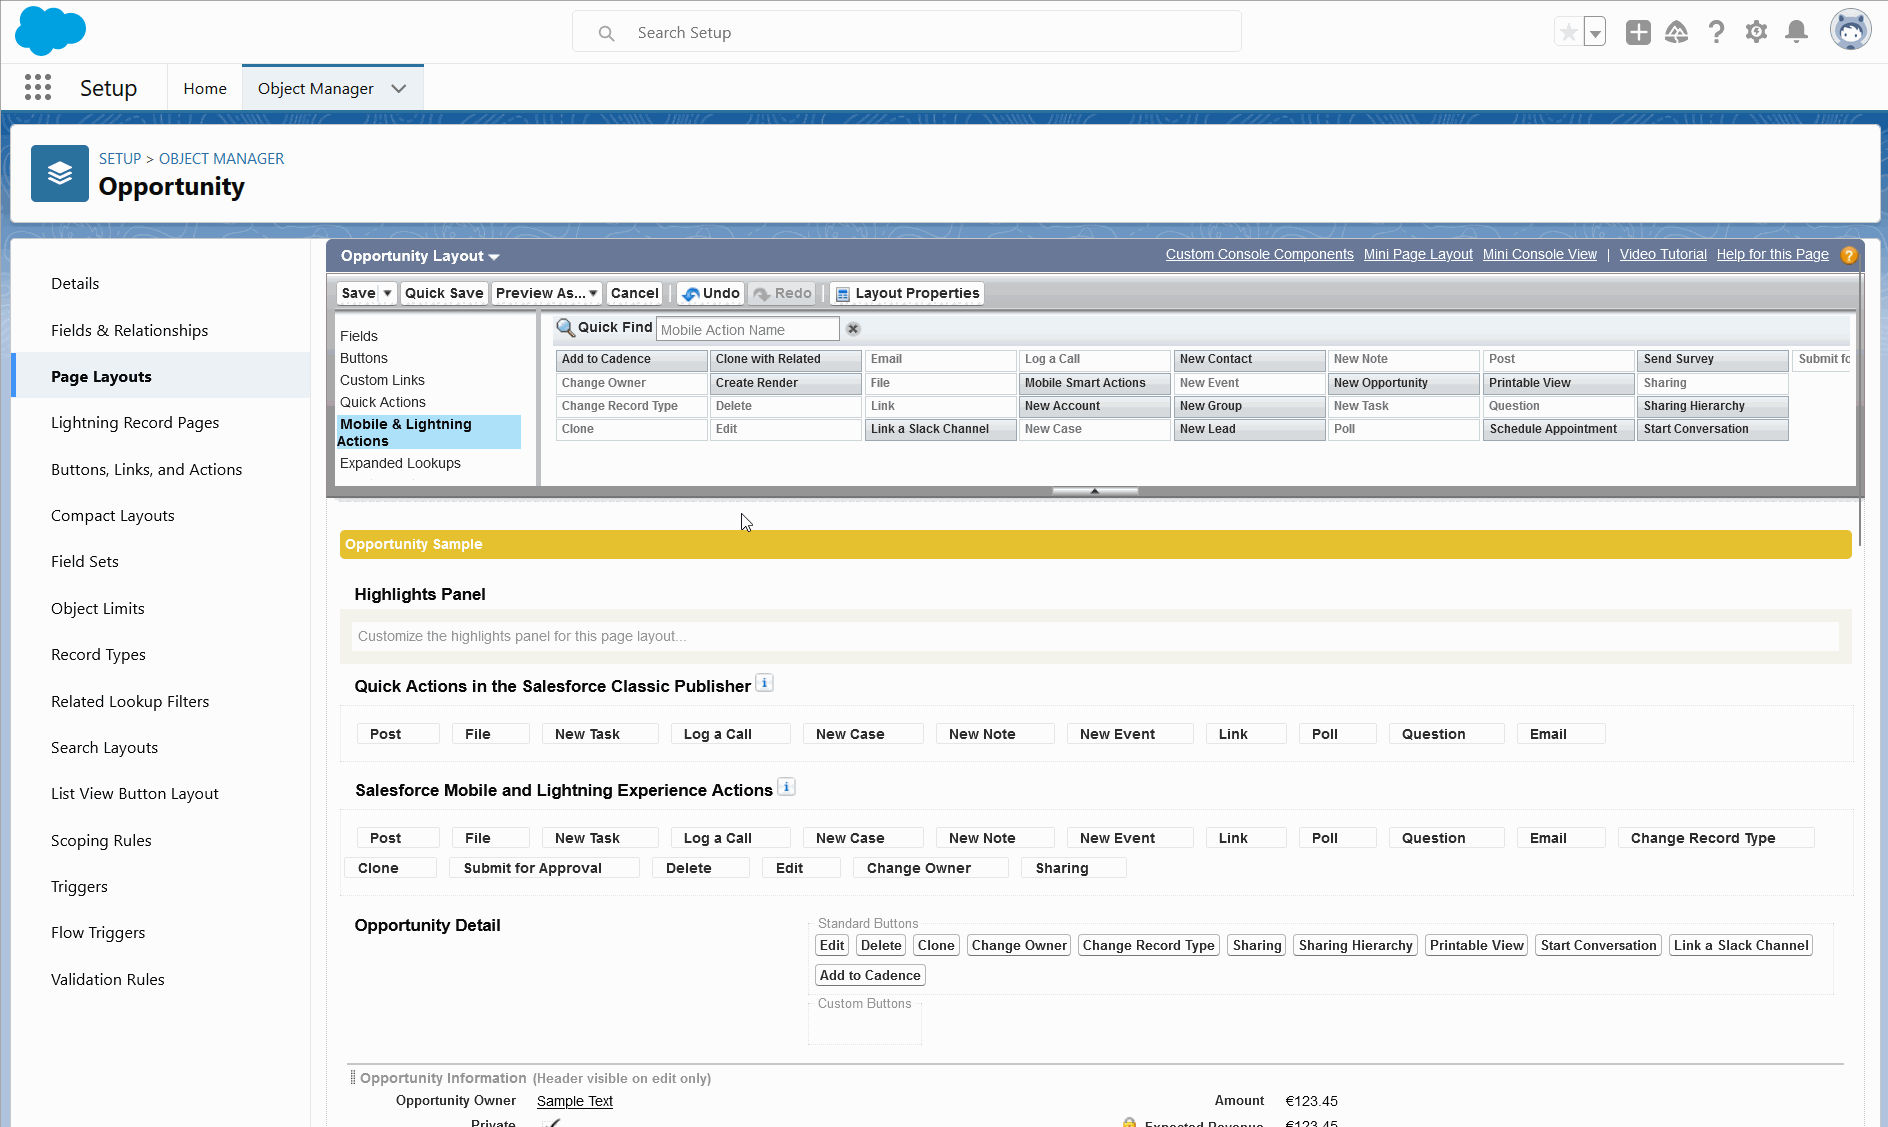This screenshot has width=1888, height=1127.
Task: Open the Preview As dropdown
Action: 547,293
